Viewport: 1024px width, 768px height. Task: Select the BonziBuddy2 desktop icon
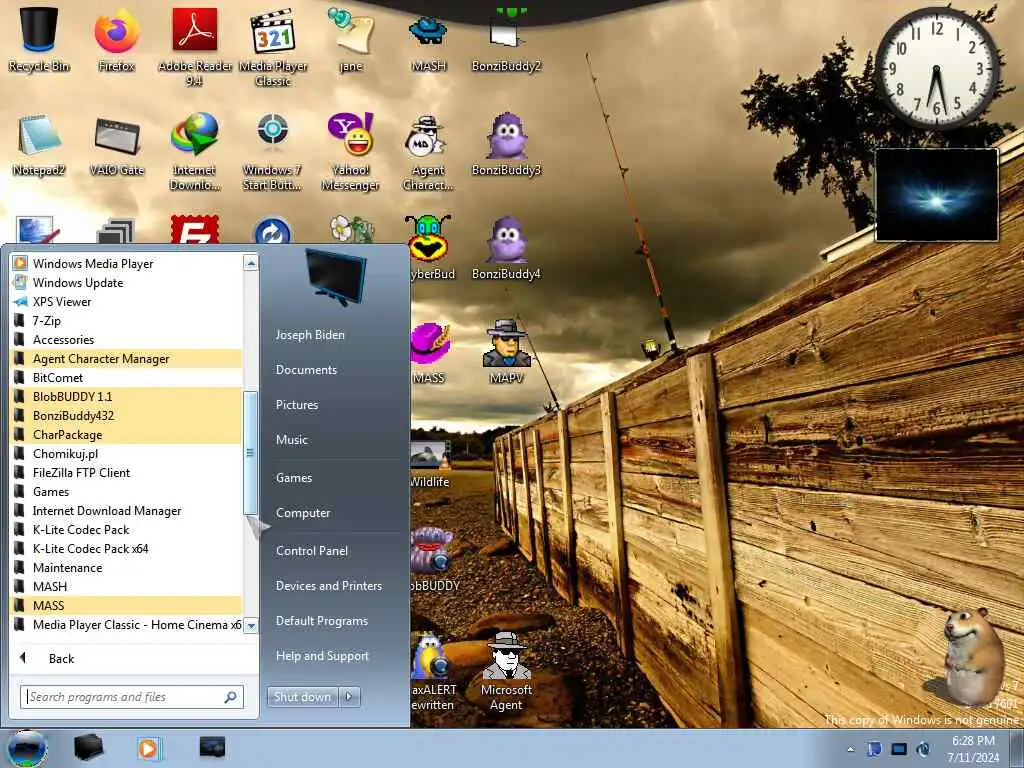(x=506, y=39)
